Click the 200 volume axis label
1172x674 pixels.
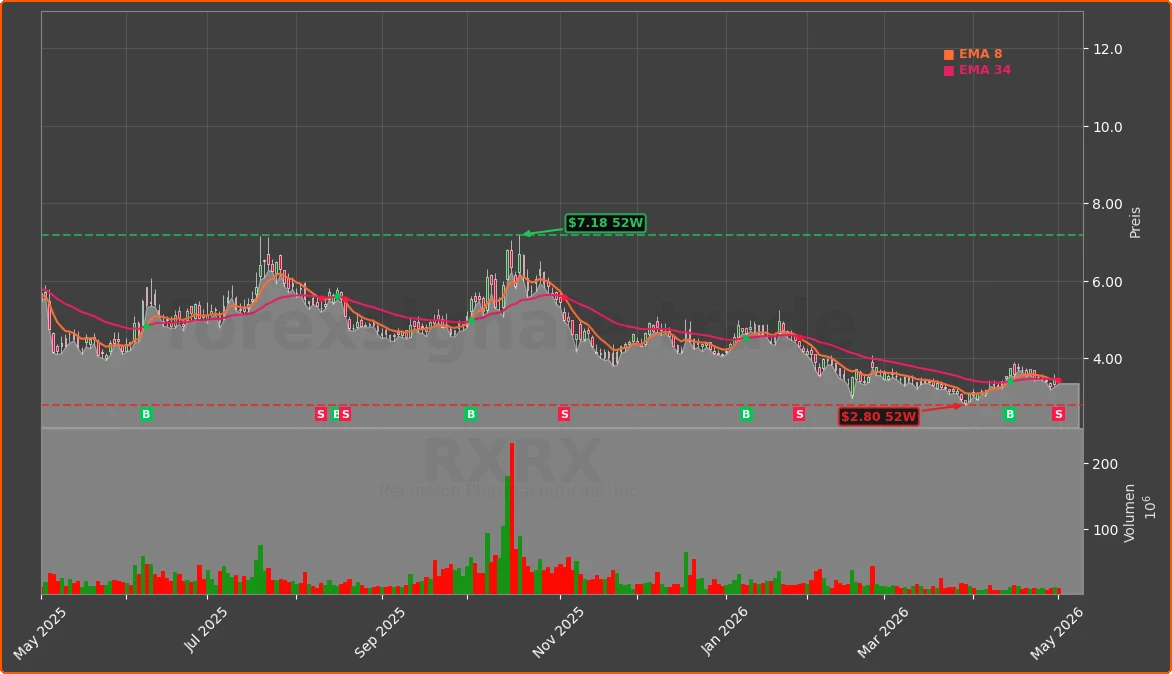click(x=1105, y=464)
